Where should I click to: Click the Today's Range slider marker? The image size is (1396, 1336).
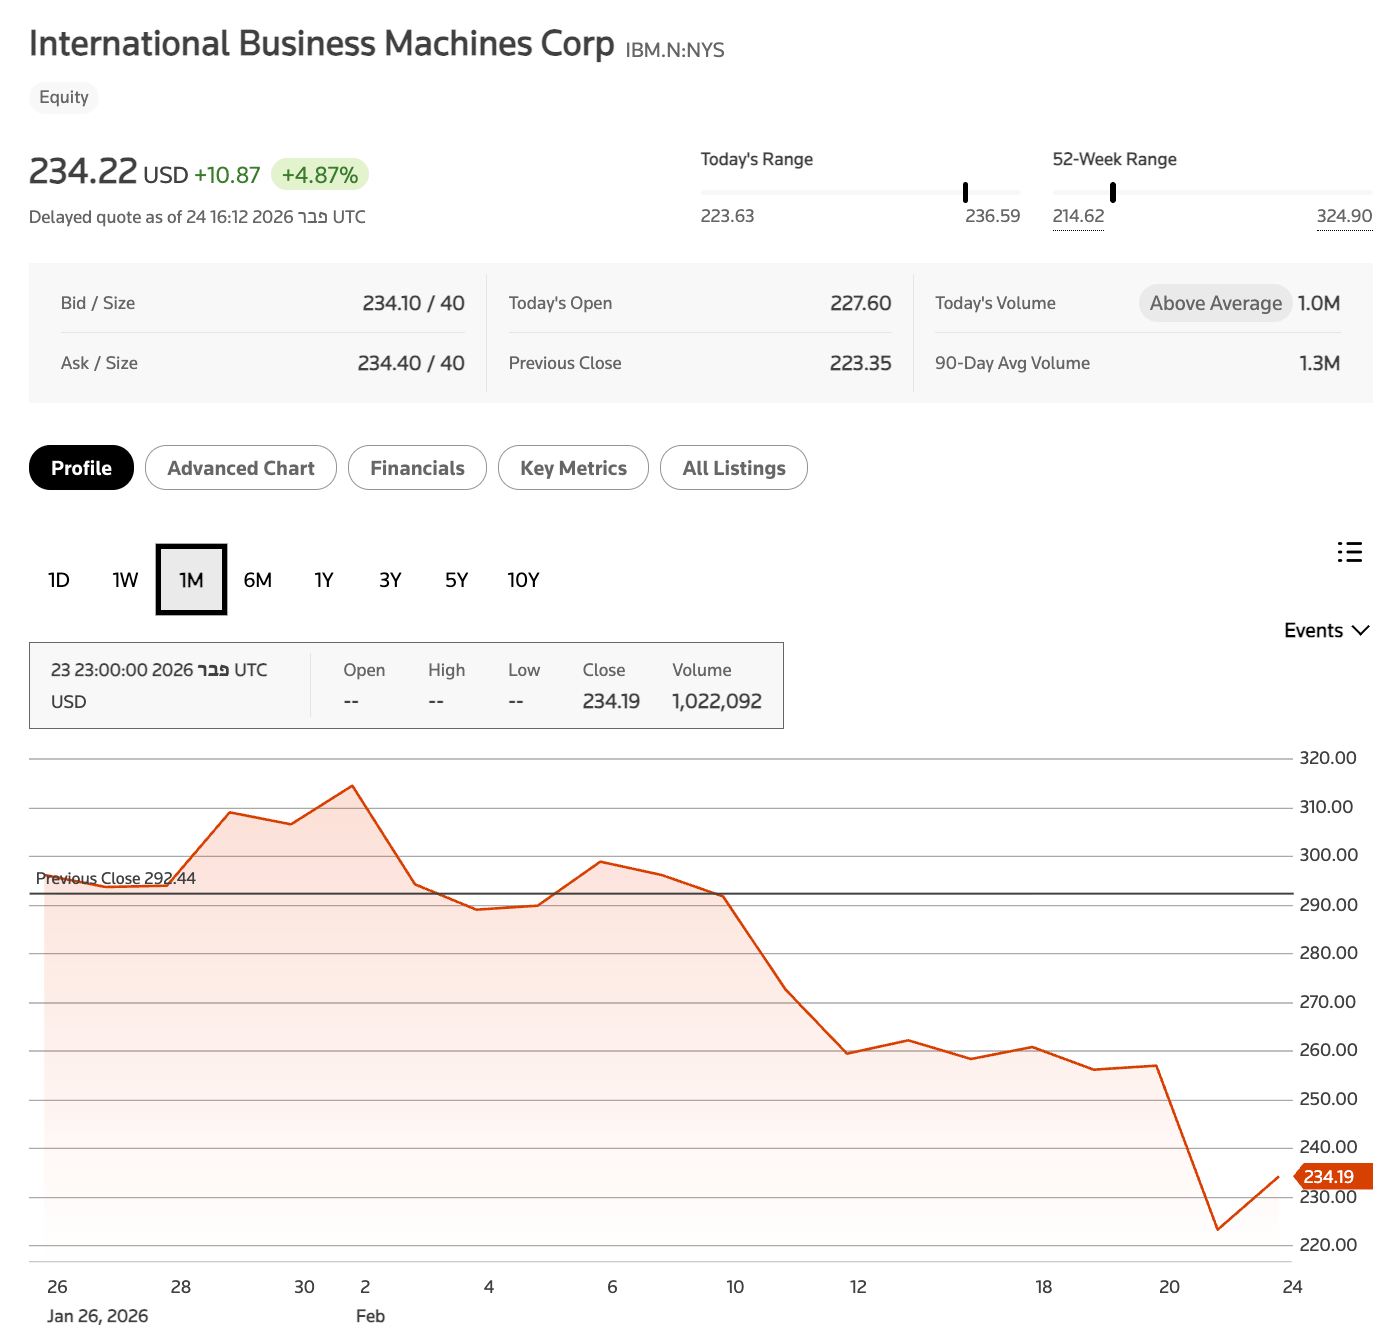965,192
